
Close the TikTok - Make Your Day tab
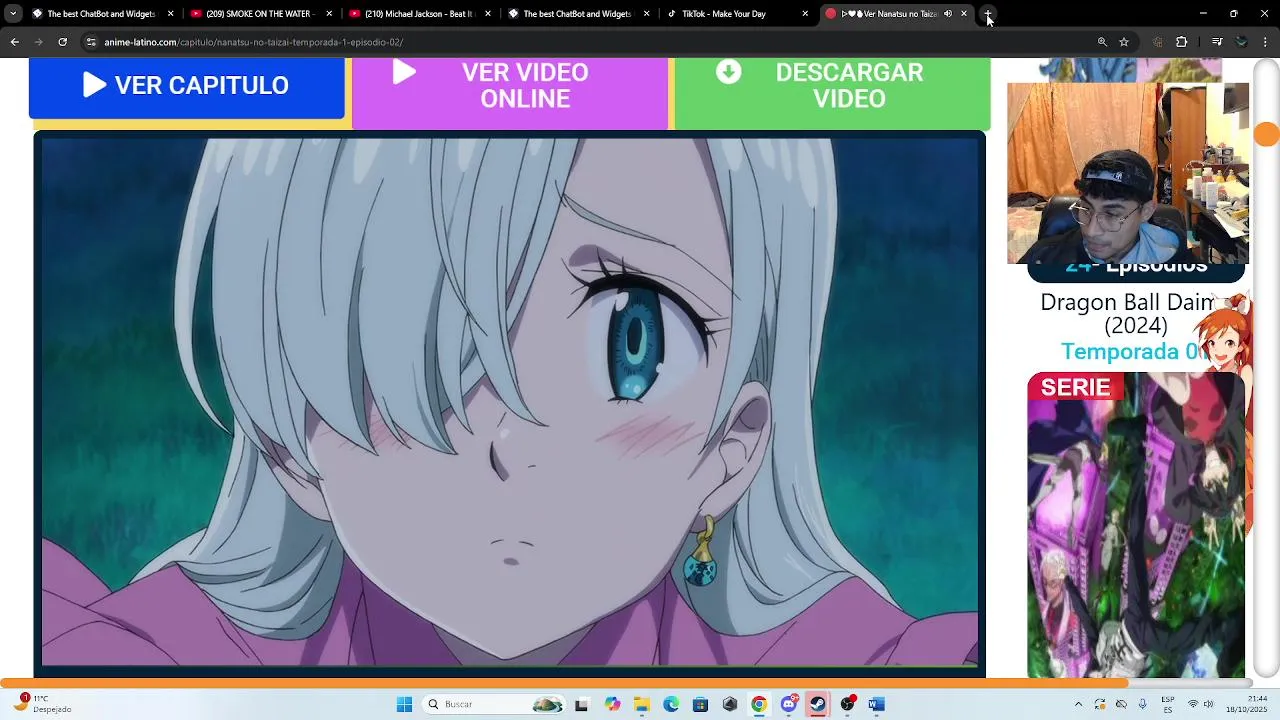(805, 14)
